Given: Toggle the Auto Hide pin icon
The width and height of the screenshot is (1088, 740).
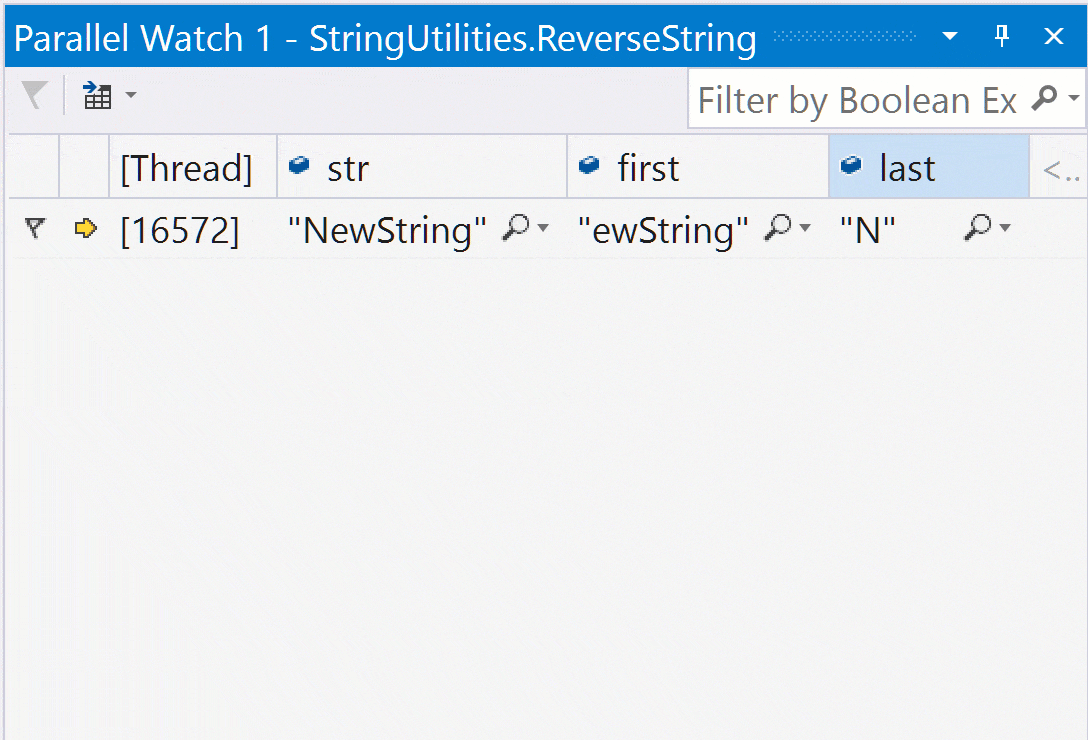Looking at the screenshot, I should click(1002, 37).
